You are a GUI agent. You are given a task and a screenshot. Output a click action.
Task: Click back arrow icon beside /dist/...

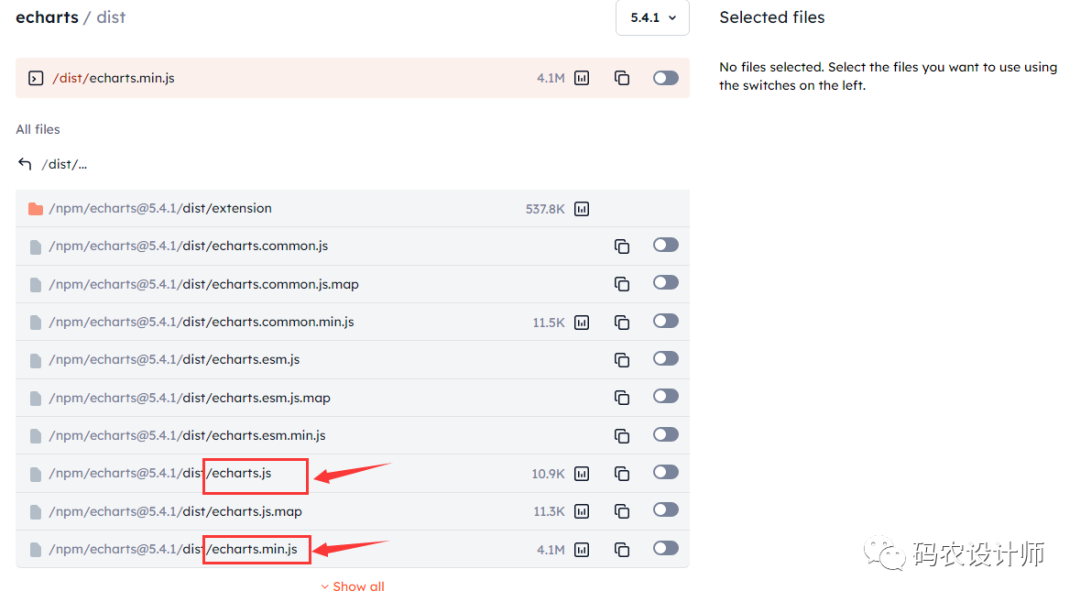[25, 164]
